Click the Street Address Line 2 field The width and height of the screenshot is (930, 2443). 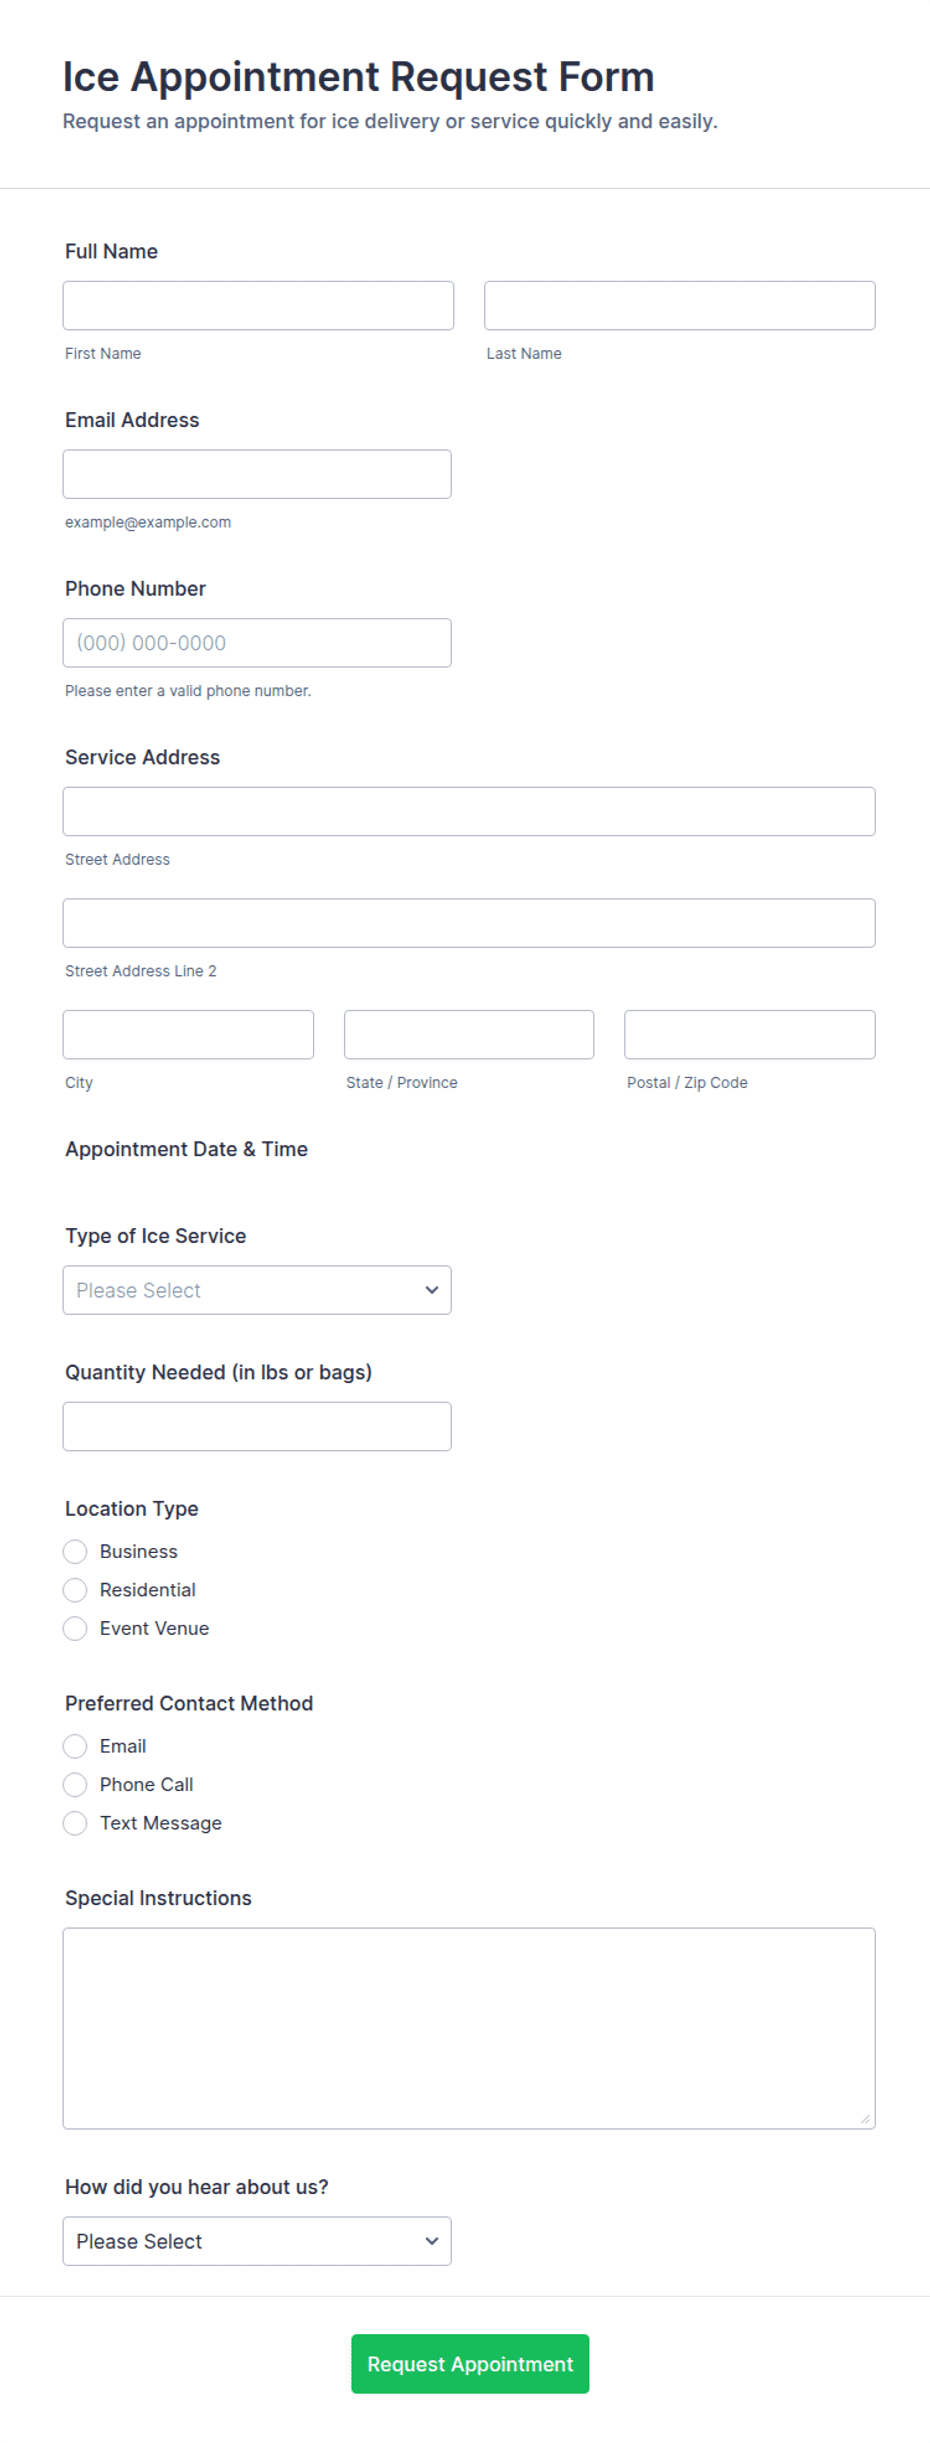tap(469, 923)
